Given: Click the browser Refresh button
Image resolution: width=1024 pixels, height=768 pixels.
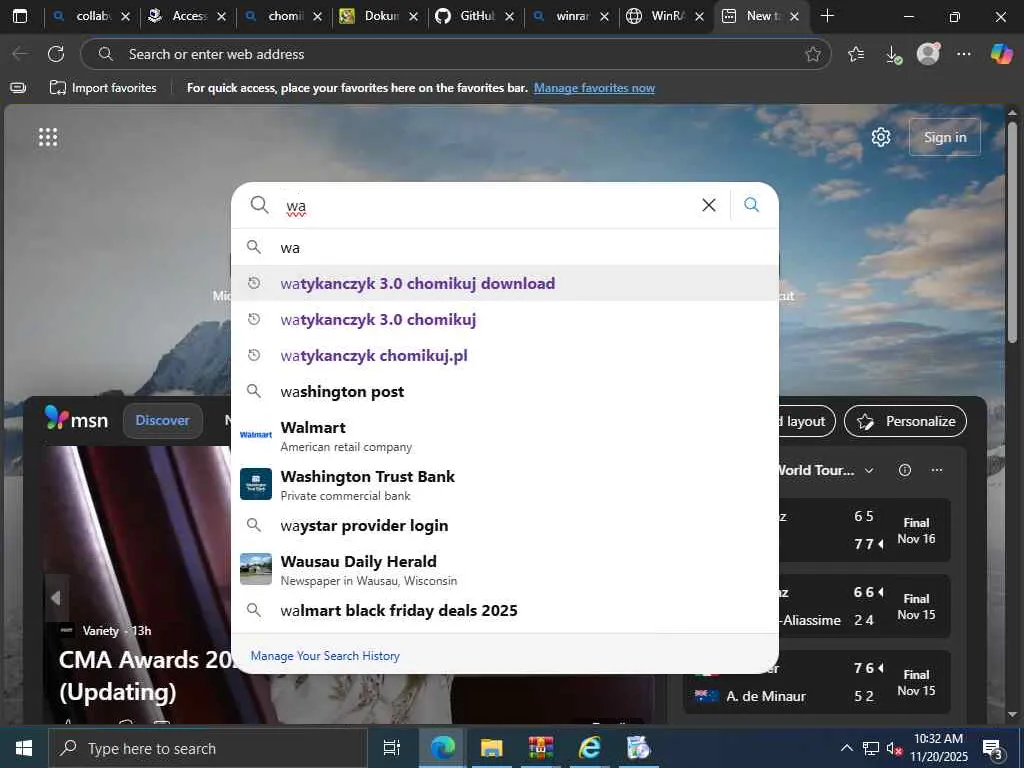Looking at the screenshot, I should (x=56, y=54).
